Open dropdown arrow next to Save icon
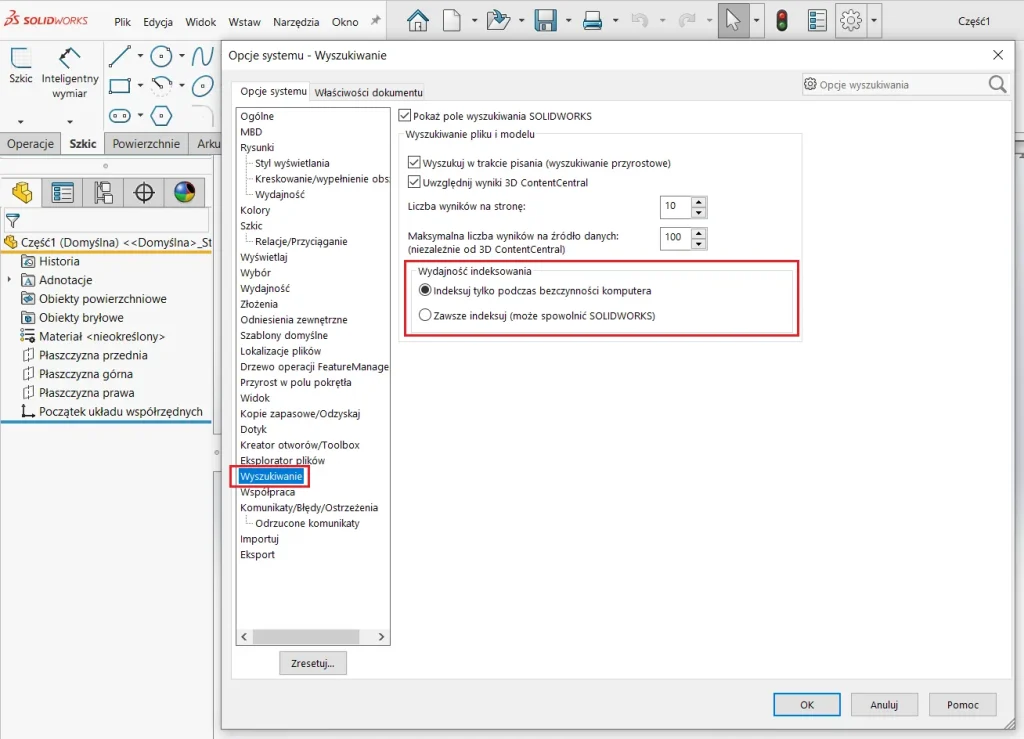 point(568,21)
